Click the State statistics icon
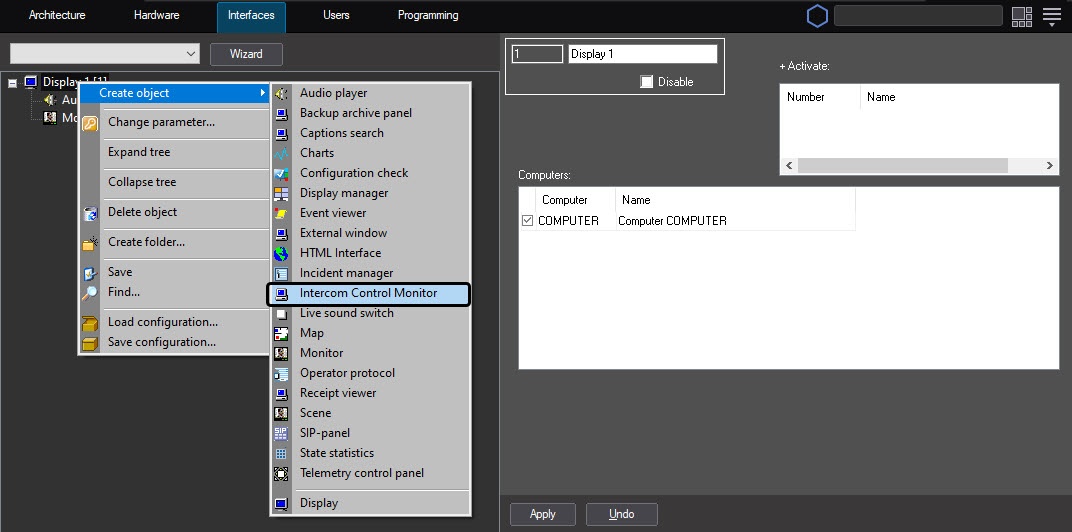Viewport: 1072px width, 532px height. pyautogui.click(x=281, y=453)
